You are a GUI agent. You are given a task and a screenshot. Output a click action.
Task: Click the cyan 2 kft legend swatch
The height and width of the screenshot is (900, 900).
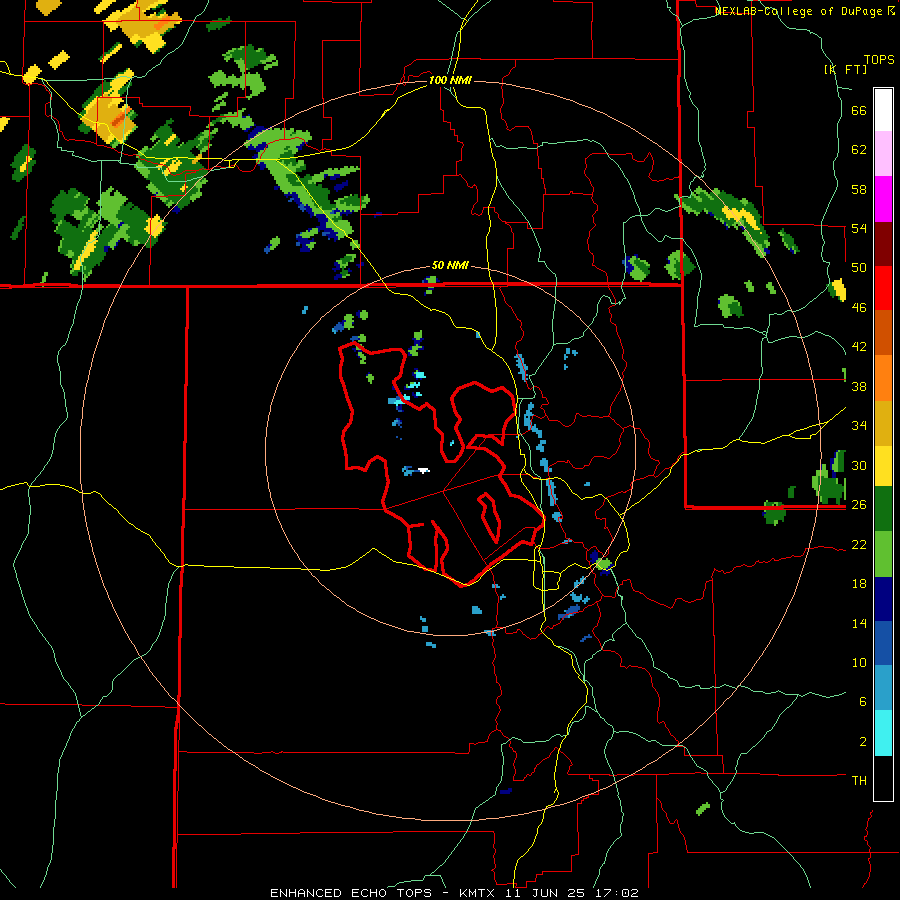tap(883, 733)
